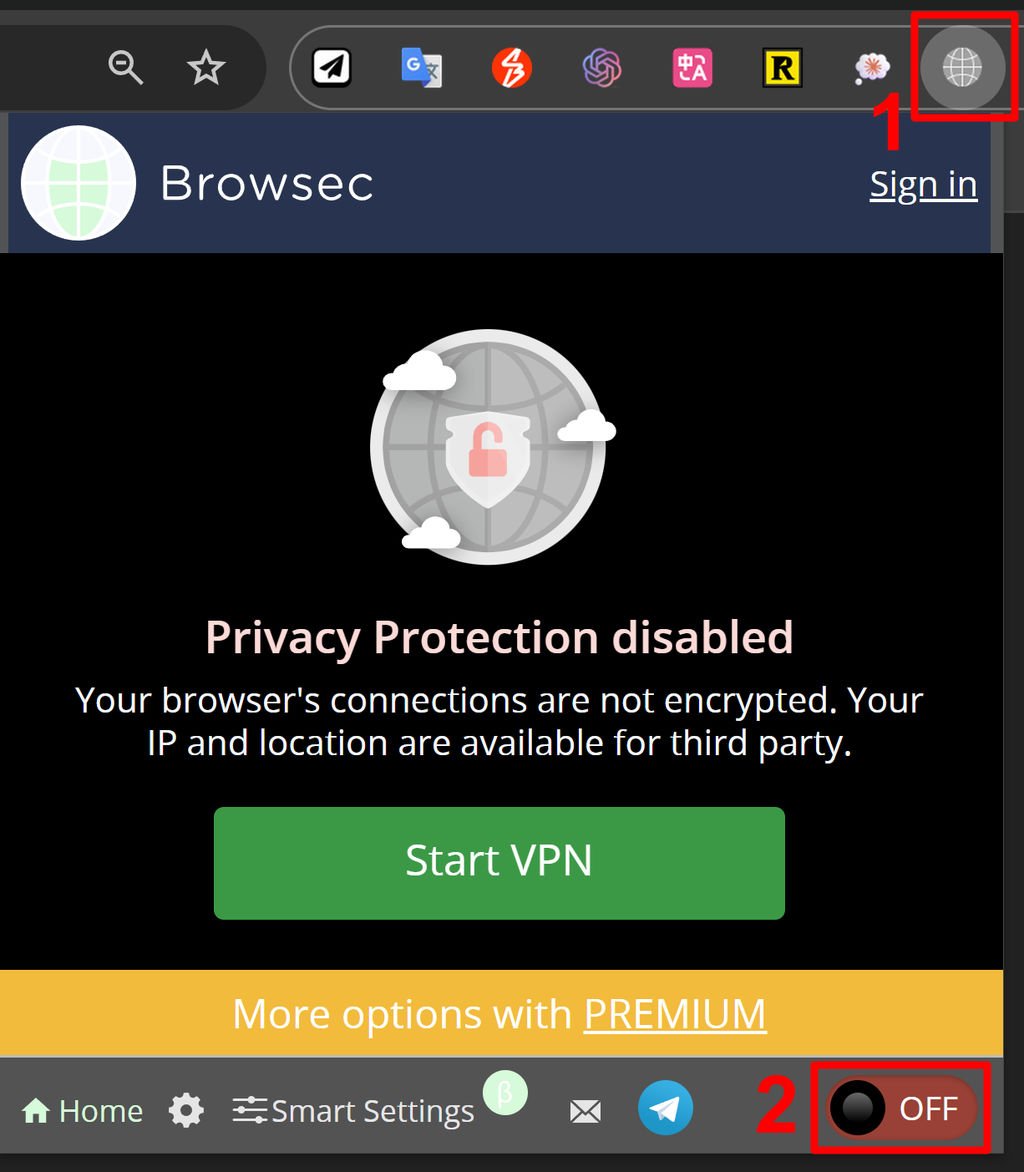Follow the Sign in link
This screenshot has height=1172, width=1024.
923,184
